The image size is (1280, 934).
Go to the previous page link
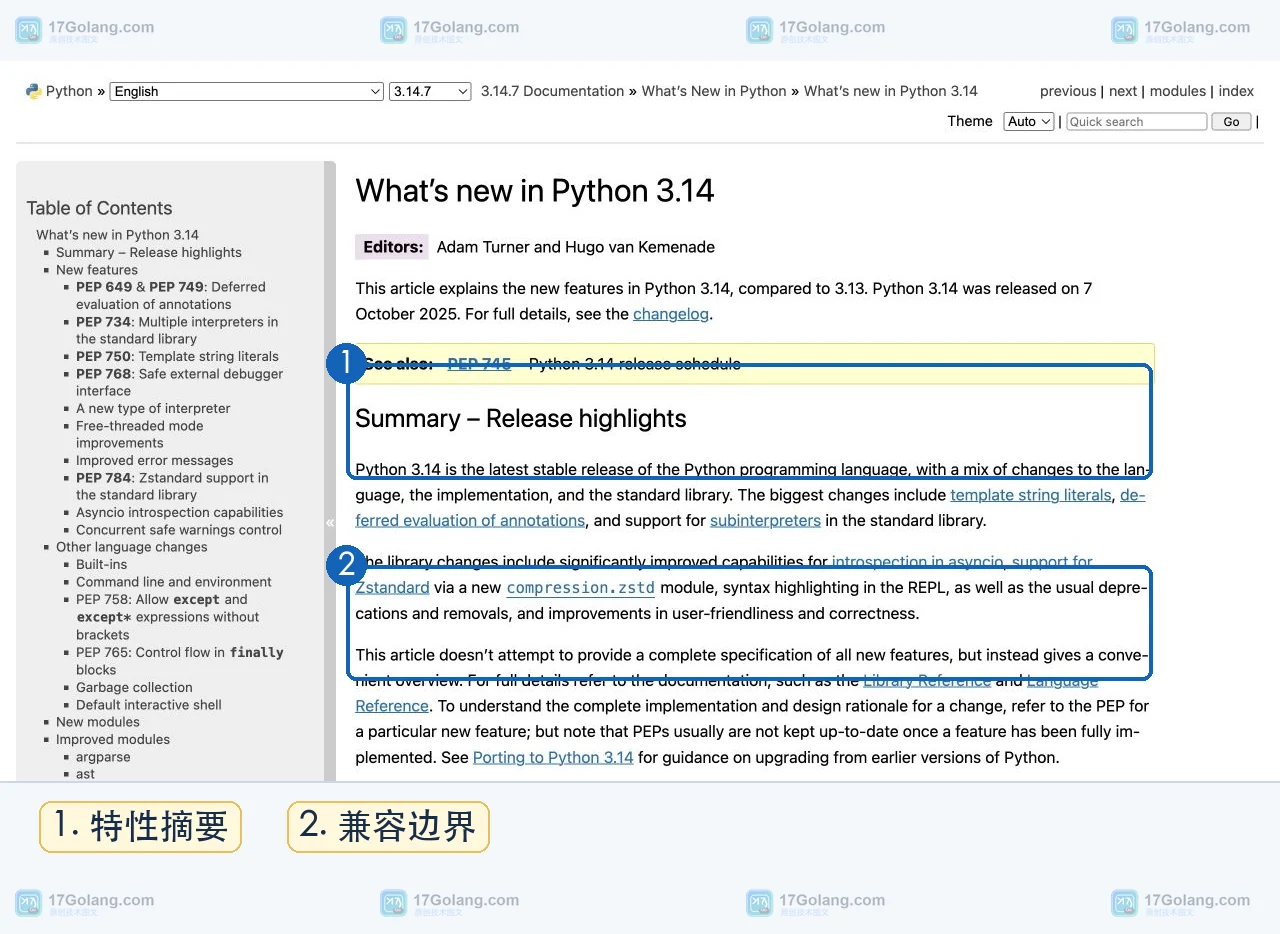pos(1068,91)
